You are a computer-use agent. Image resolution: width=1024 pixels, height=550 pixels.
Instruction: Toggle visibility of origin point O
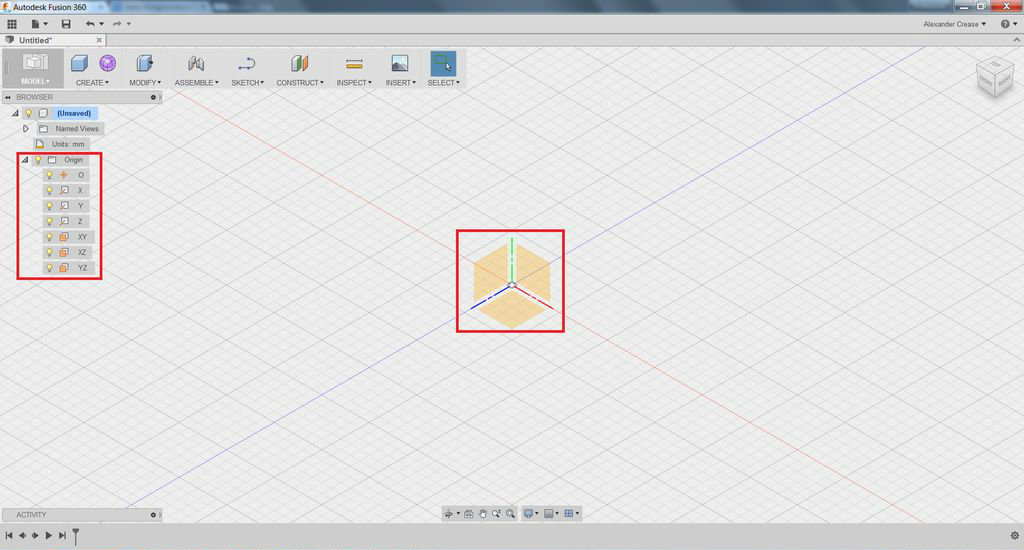point(49,175)
